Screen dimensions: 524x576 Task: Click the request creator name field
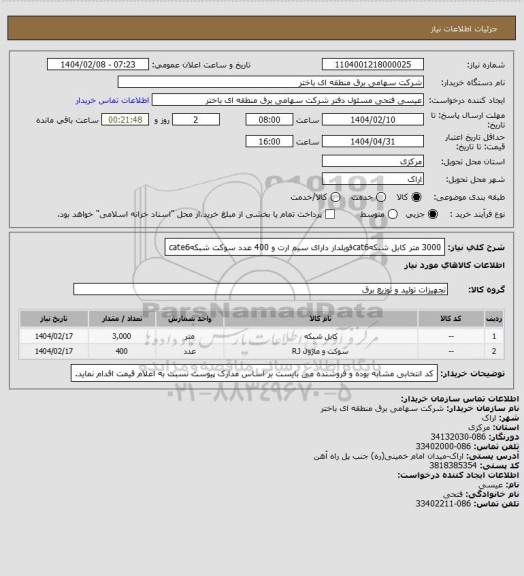click(288, 100)
